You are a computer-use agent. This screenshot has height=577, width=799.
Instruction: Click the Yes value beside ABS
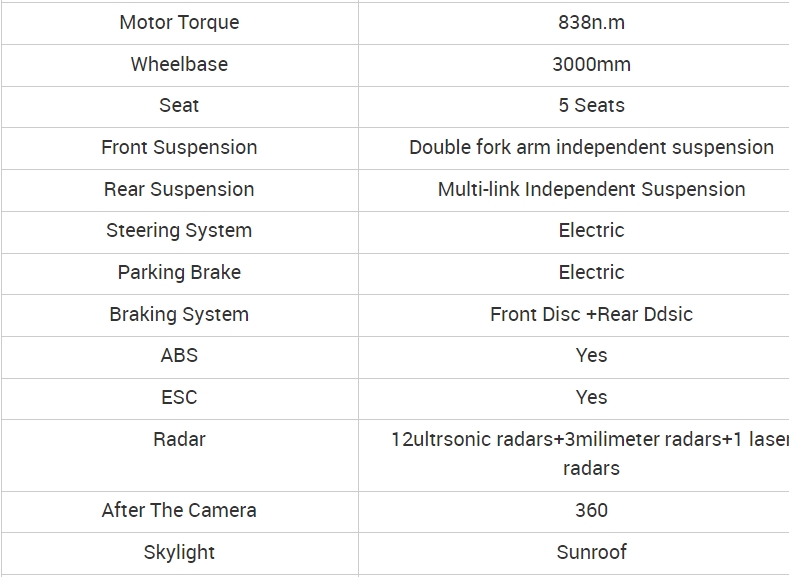(591, 355)
